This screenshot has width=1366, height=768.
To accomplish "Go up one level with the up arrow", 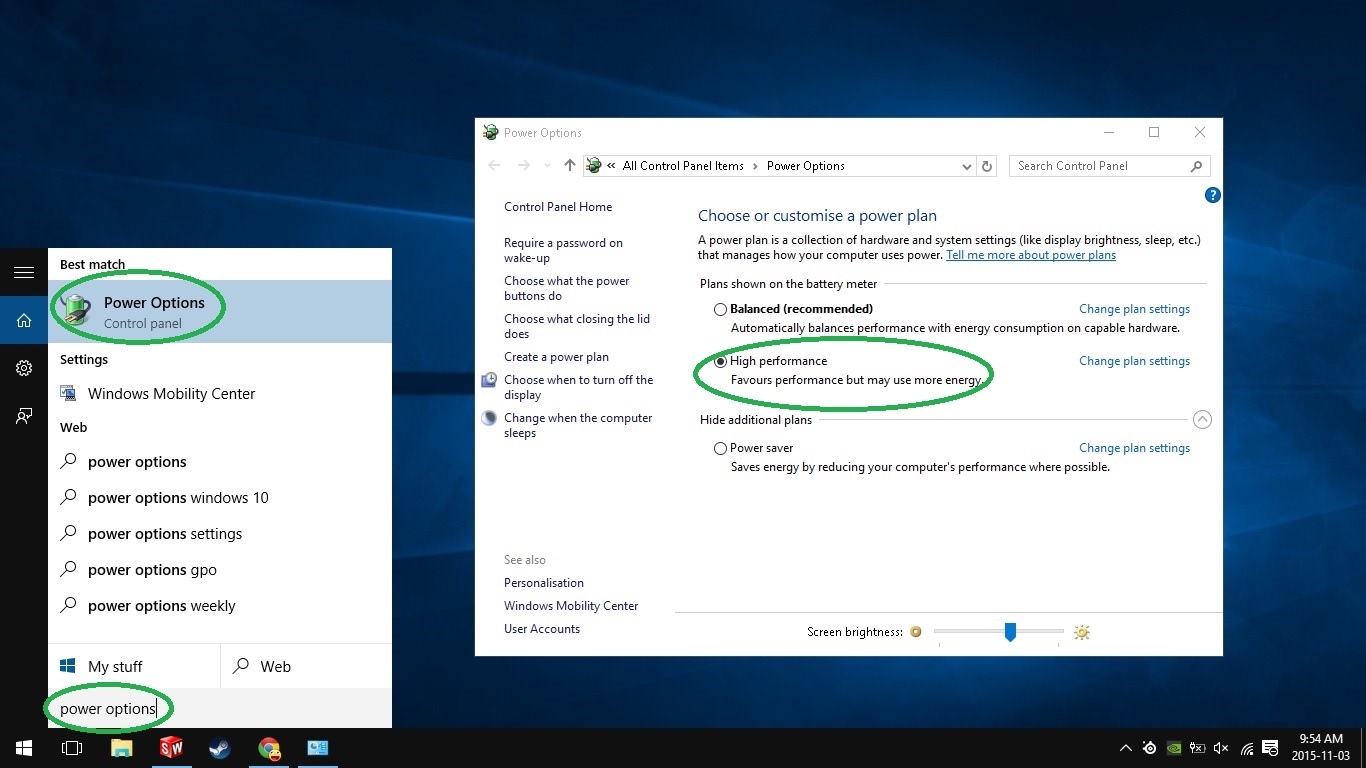I will point(570,166).
